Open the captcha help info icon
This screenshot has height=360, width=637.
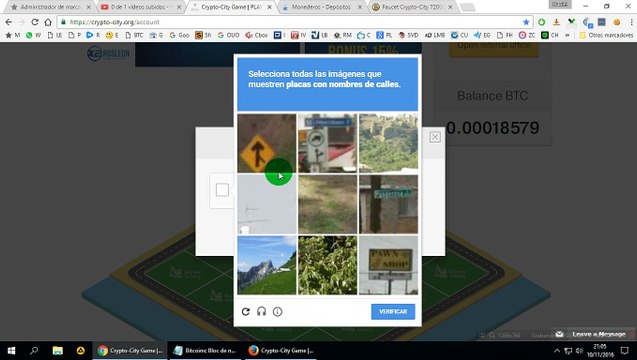tap(277, 312)
